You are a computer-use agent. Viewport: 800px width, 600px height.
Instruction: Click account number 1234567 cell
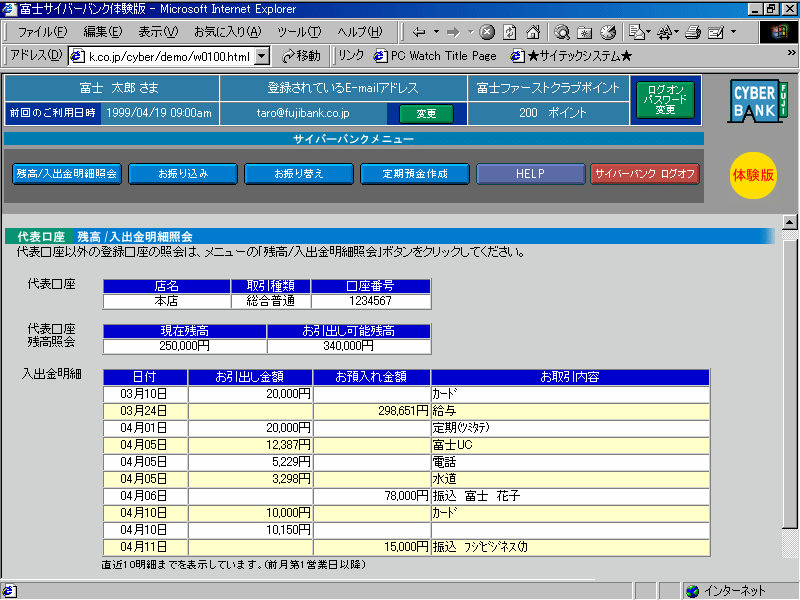371,301
